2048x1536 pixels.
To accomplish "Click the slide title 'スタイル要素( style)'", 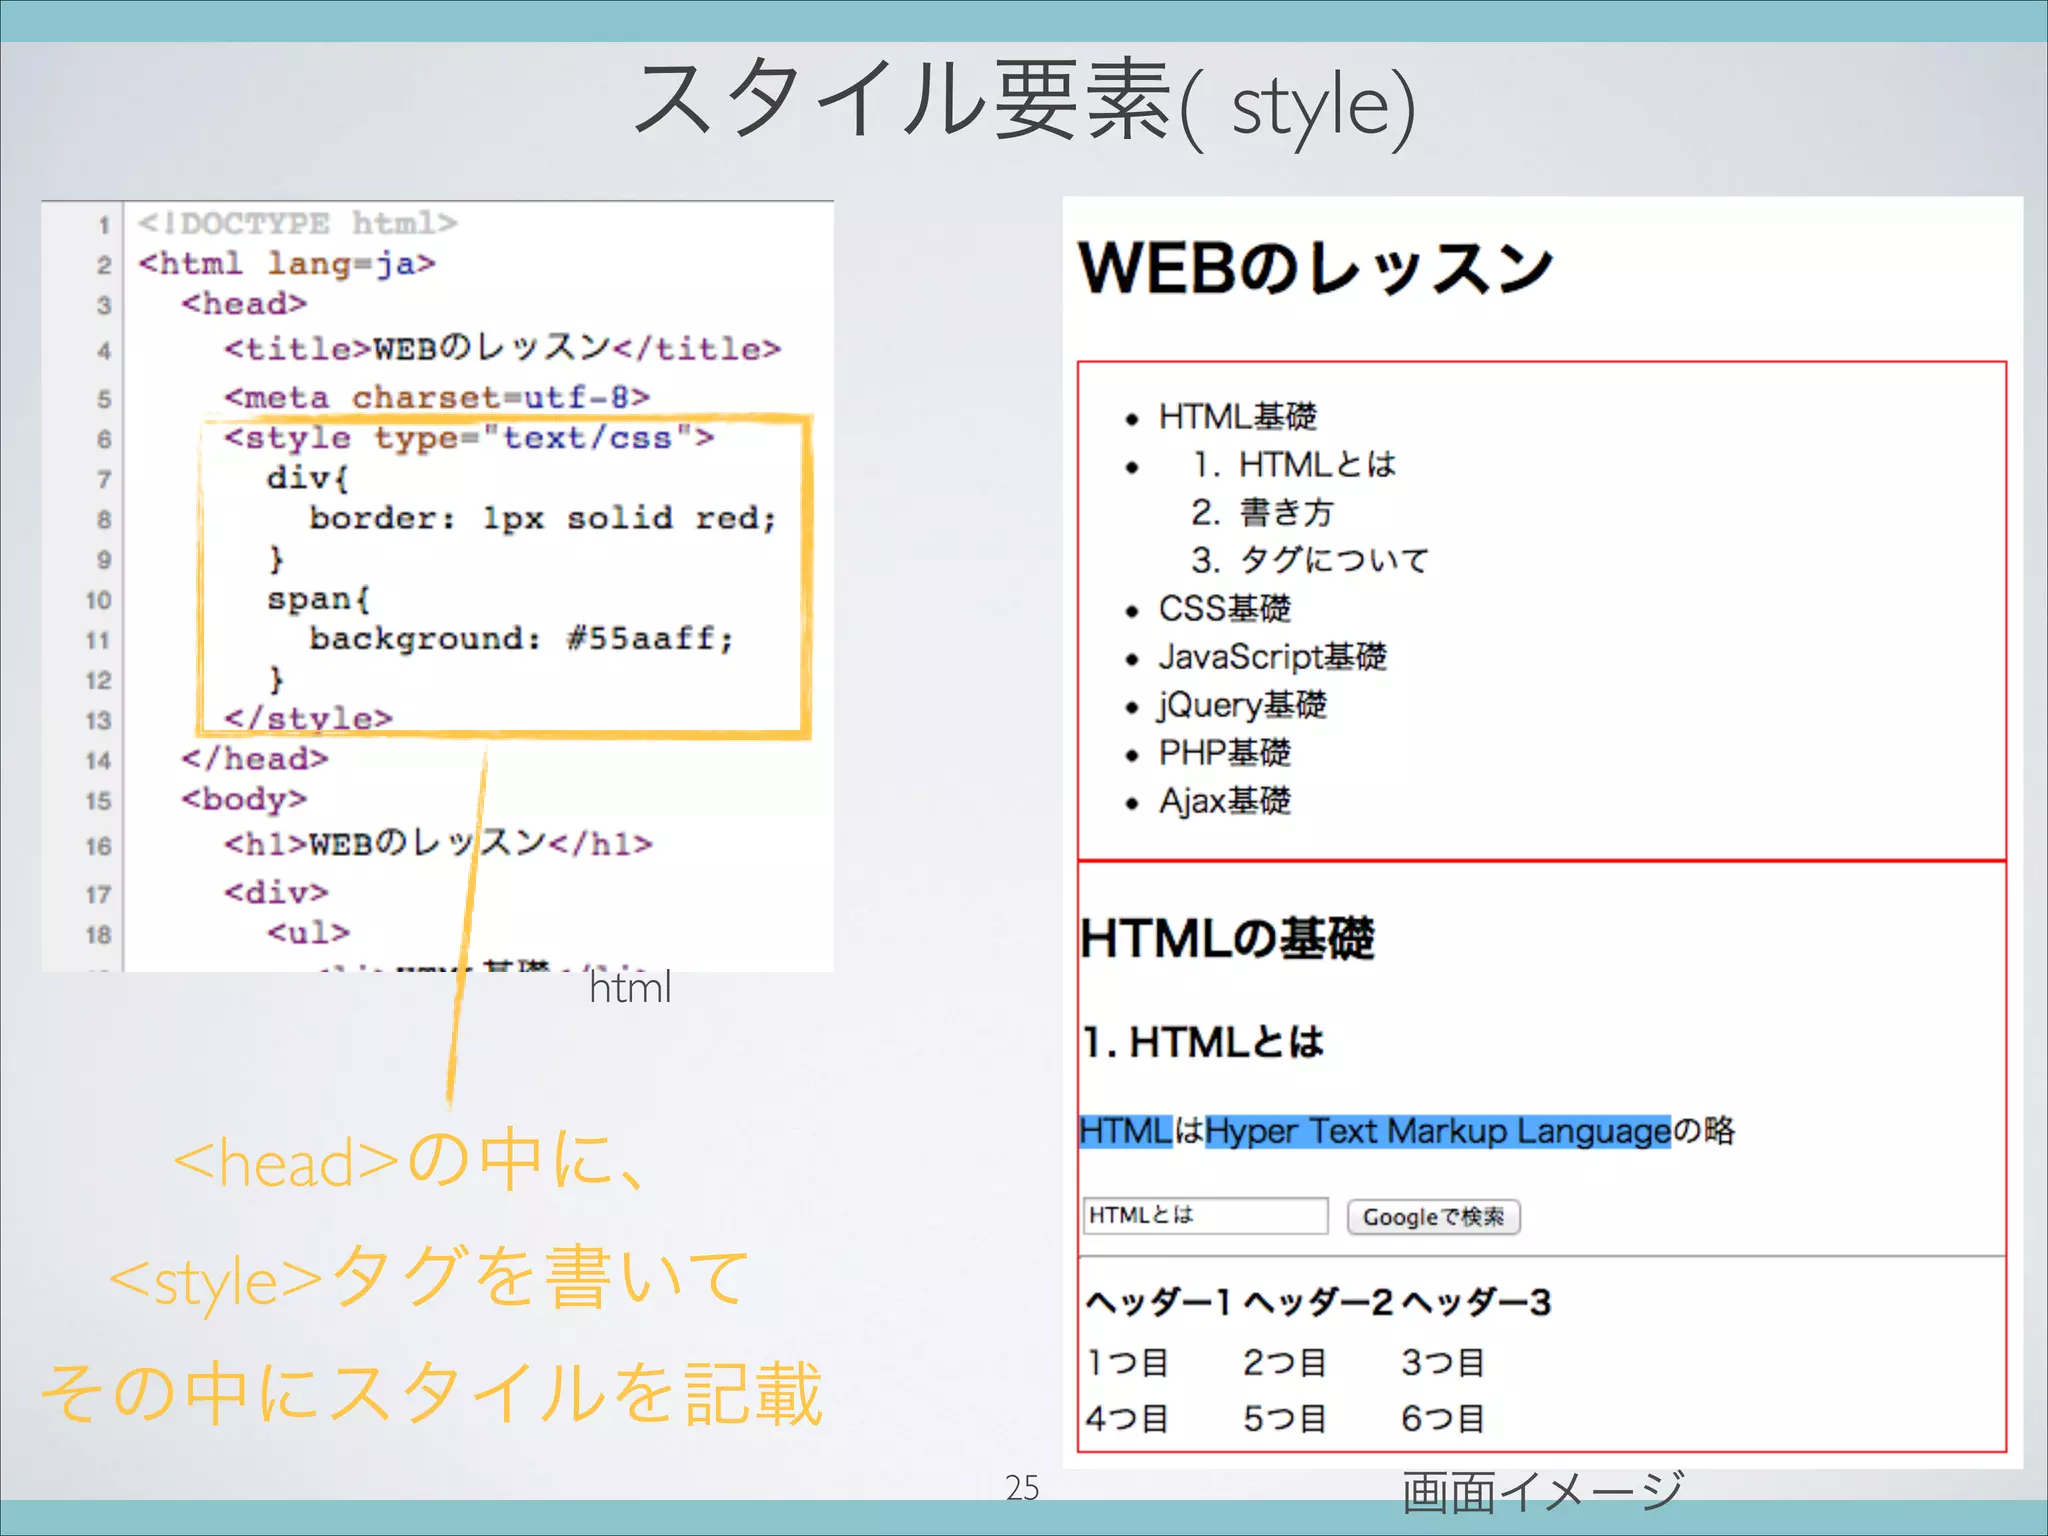I will coord(1025,100).
